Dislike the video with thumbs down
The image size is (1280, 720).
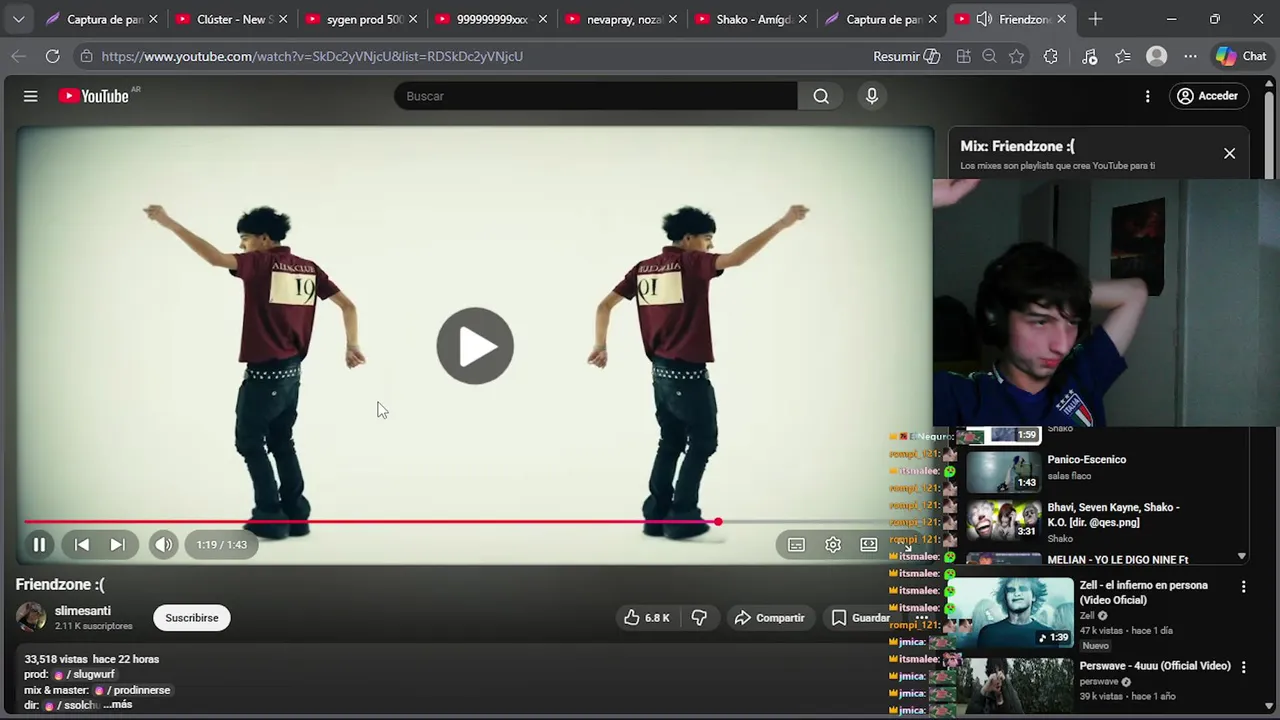(x=699, y=618)
